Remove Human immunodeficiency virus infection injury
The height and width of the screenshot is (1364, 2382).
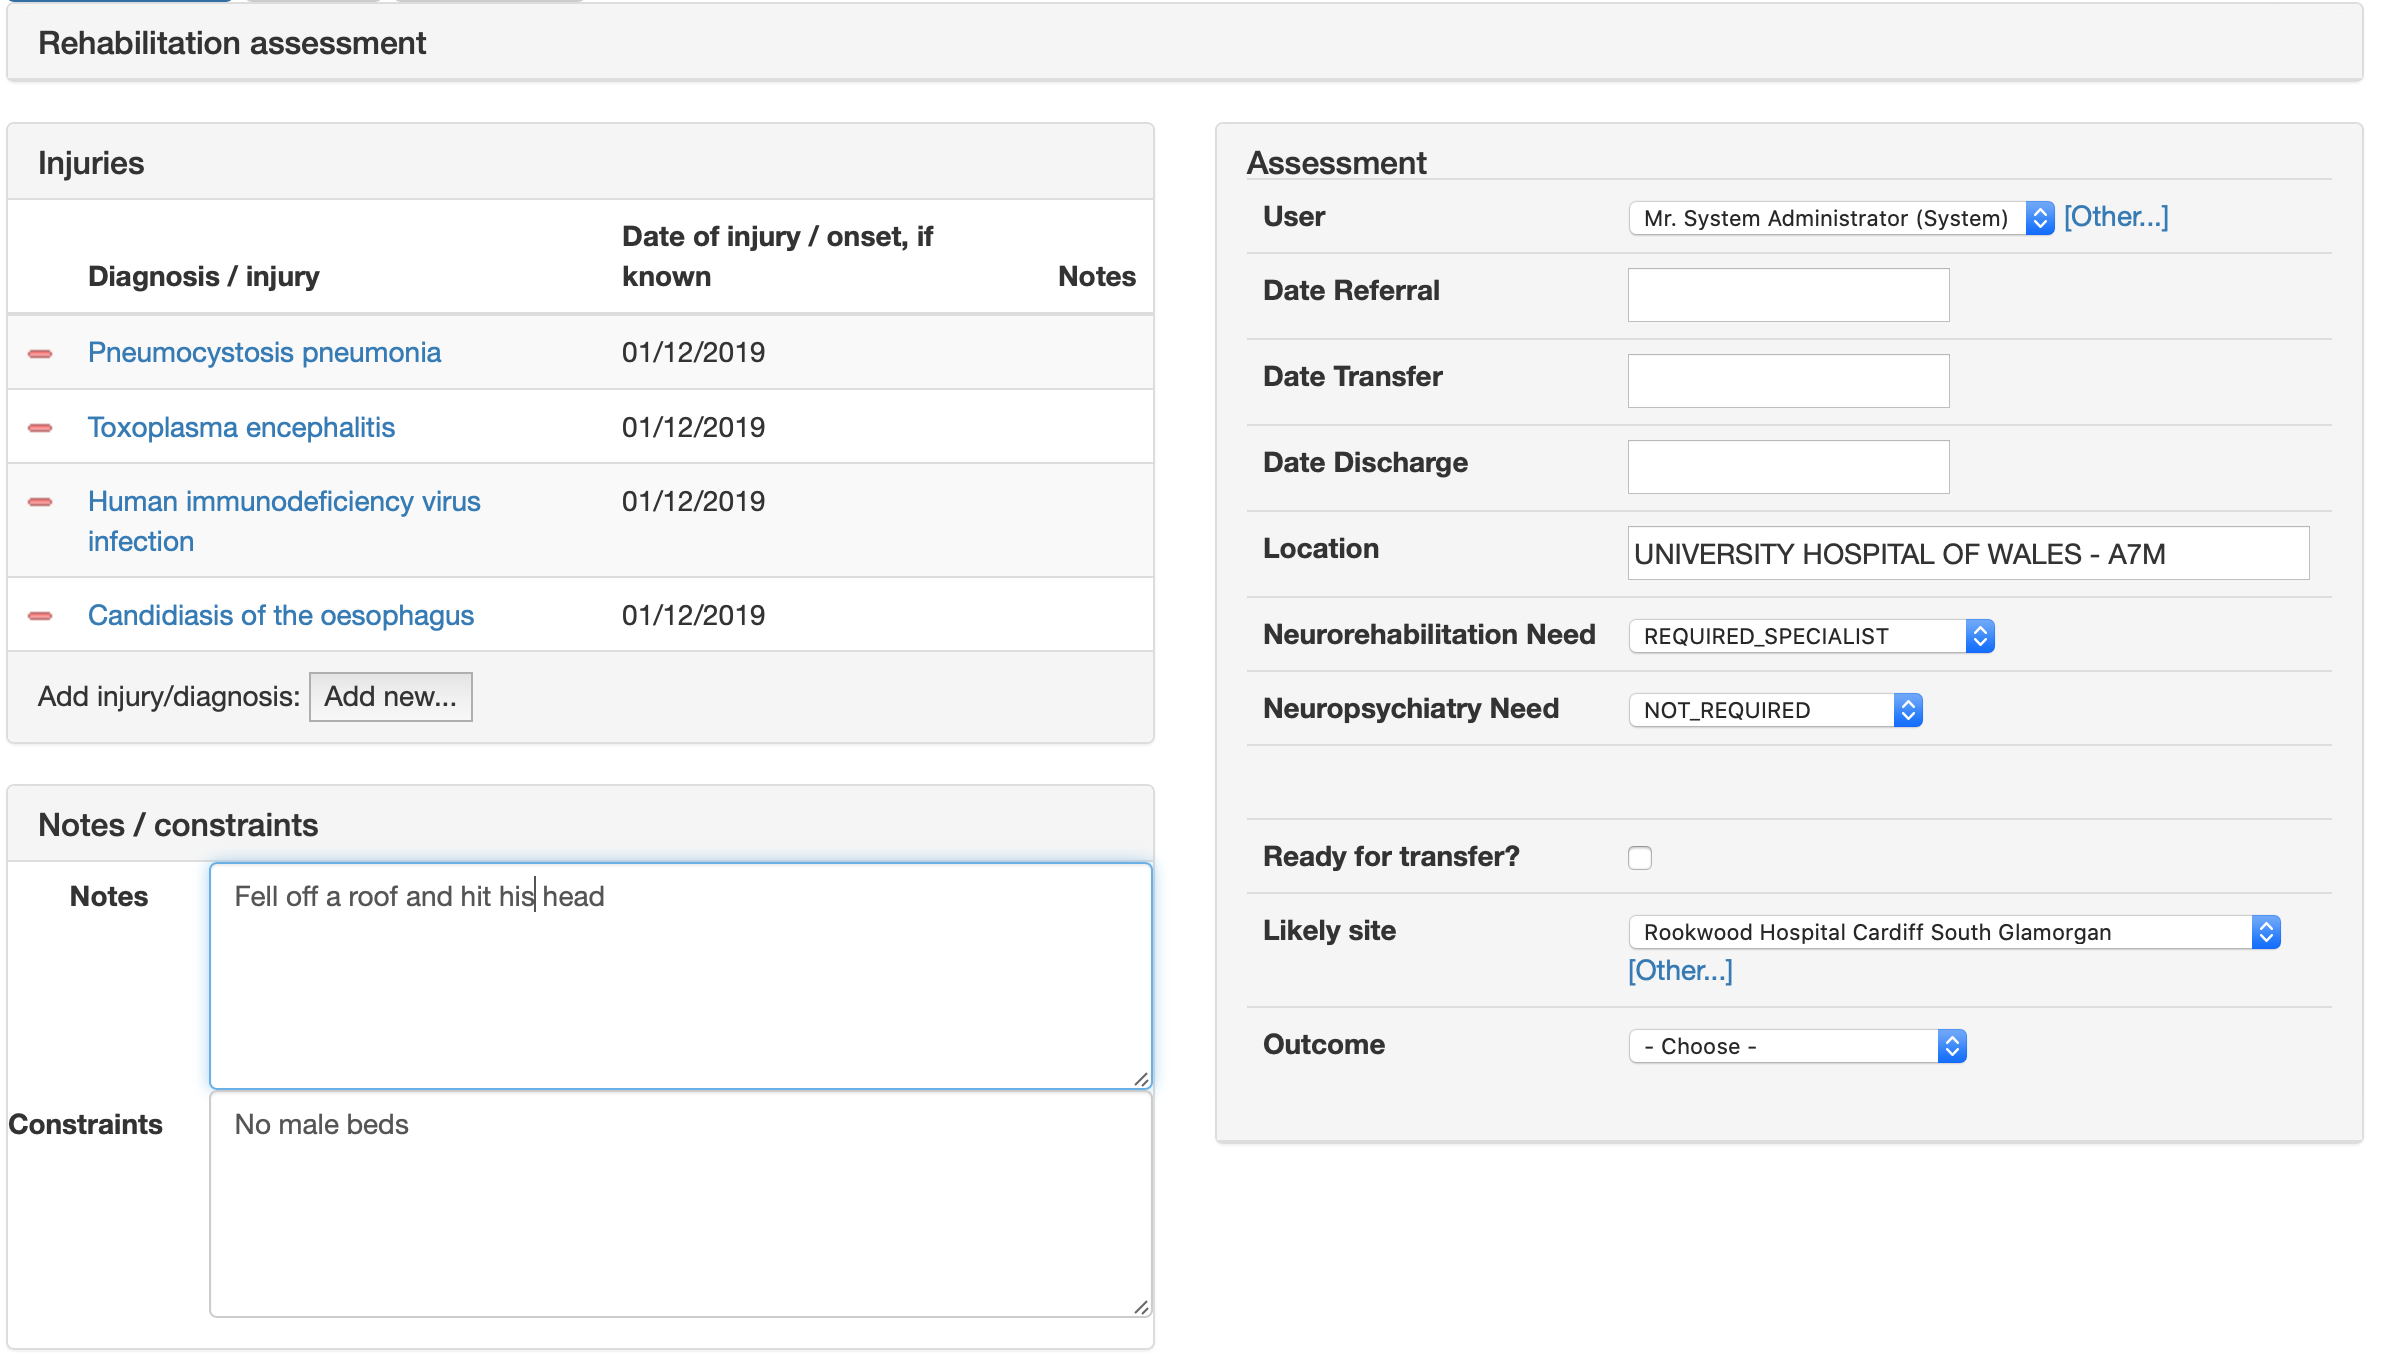click(x=41, y=503)
